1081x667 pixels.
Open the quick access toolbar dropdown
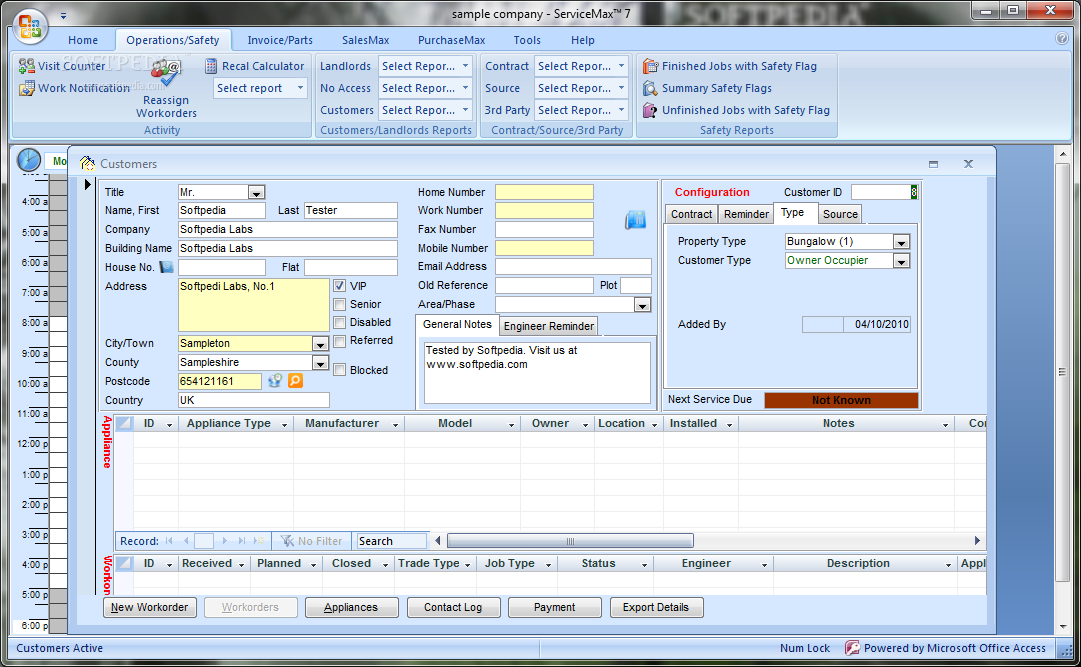[63, 15]
